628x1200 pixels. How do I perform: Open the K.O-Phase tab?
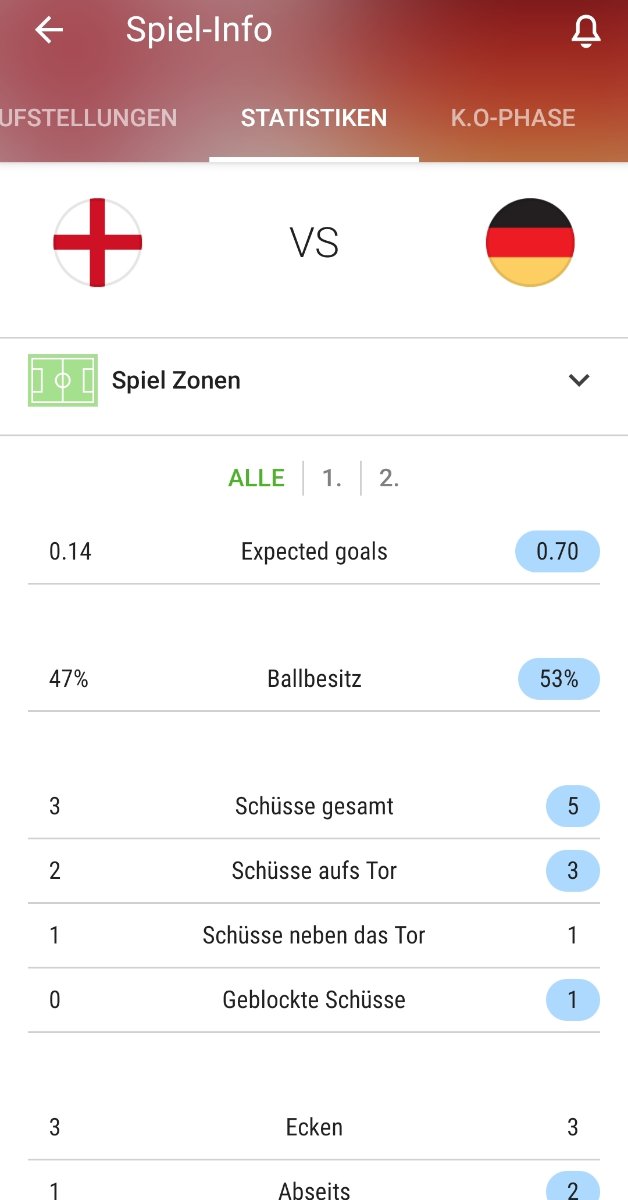513,118
